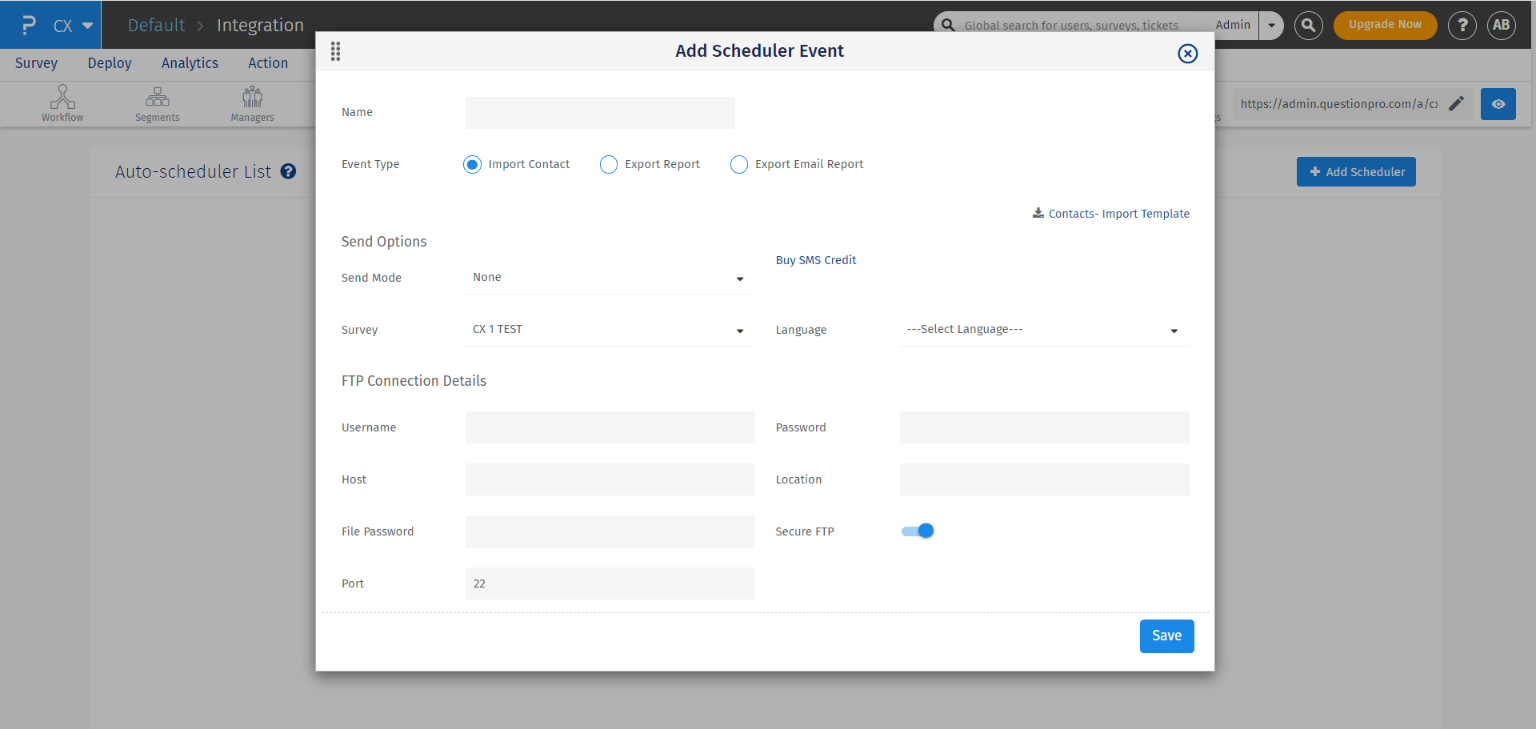Click the Buy SMS Credit link
1536x729 pixels.
[816, 260]
